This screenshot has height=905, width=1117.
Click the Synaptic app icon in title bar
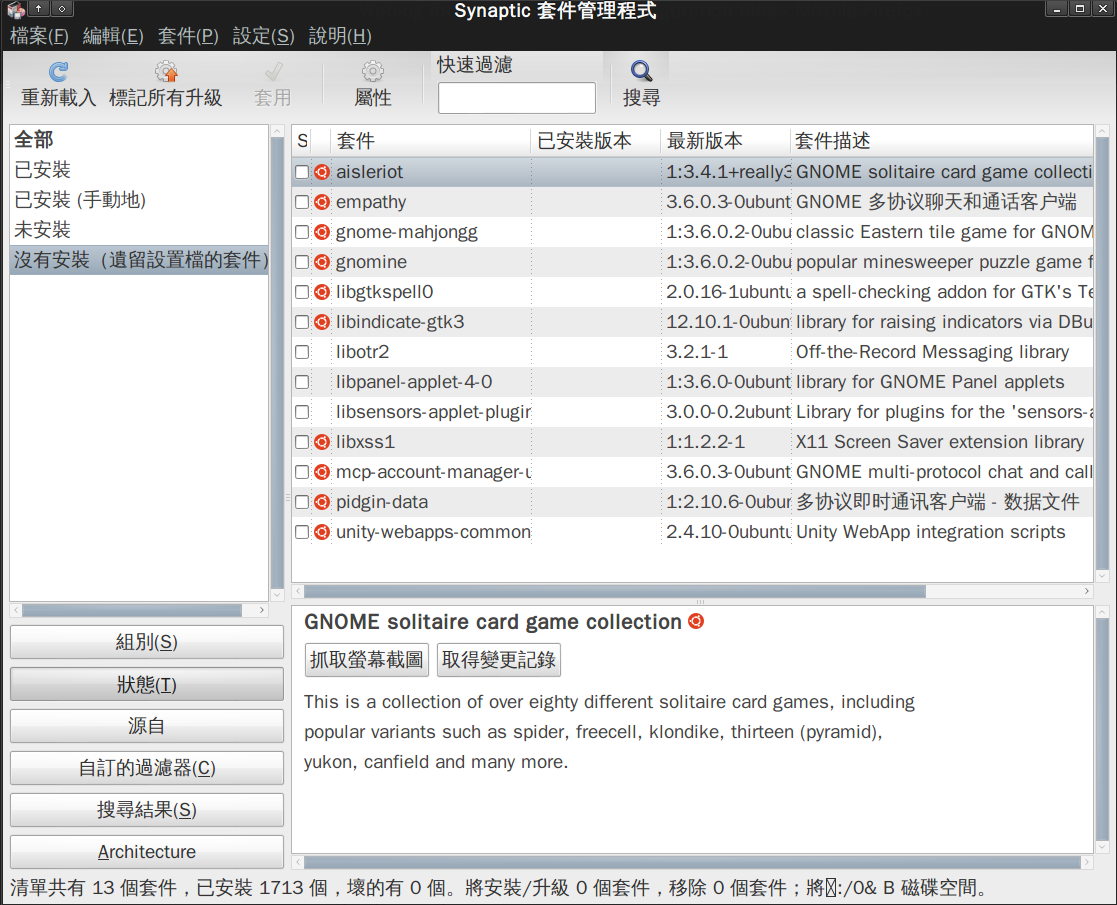[16, 9]
